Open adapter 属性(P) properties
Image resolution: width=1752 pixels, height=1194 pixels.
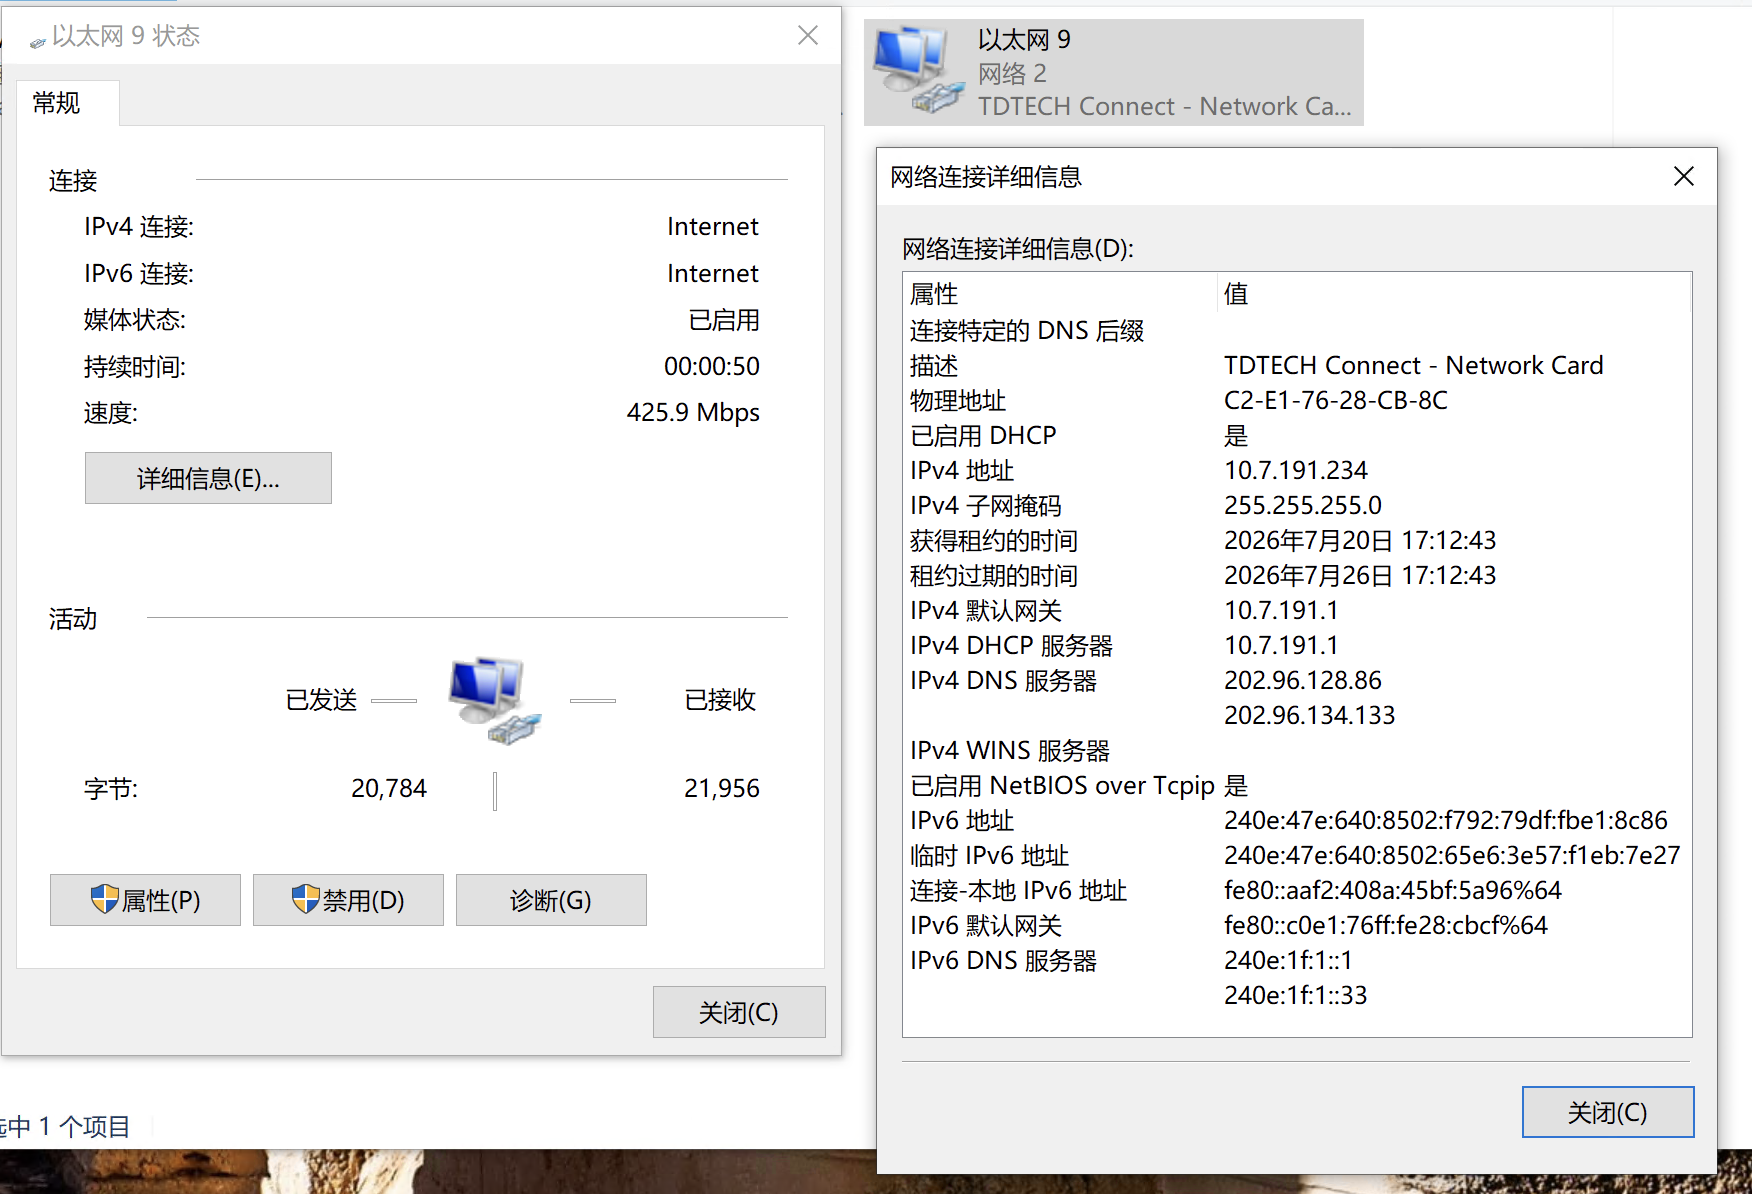click(x=145, y=900)
